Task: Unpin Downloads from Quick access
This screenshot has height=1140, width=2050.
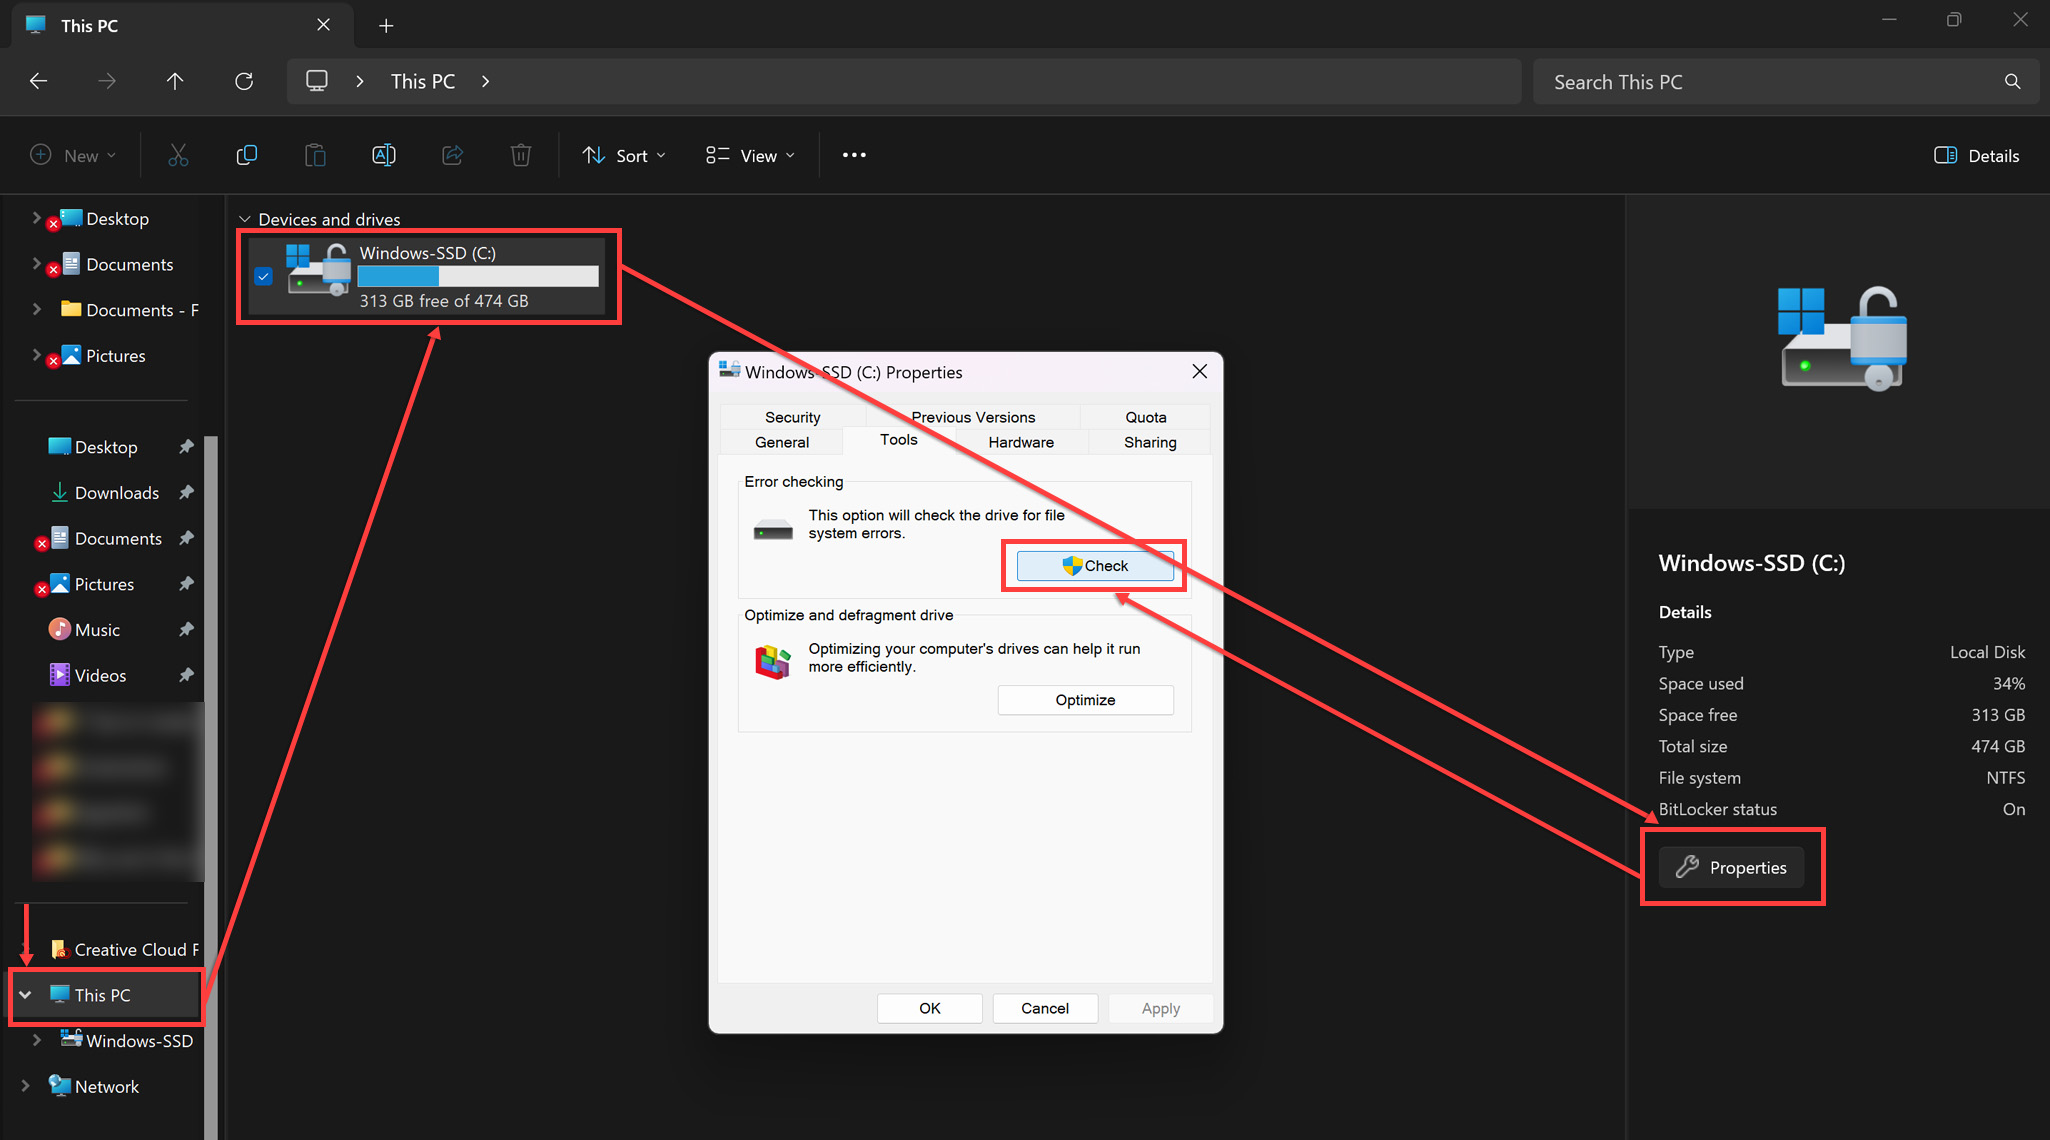Action: point(186,492)
